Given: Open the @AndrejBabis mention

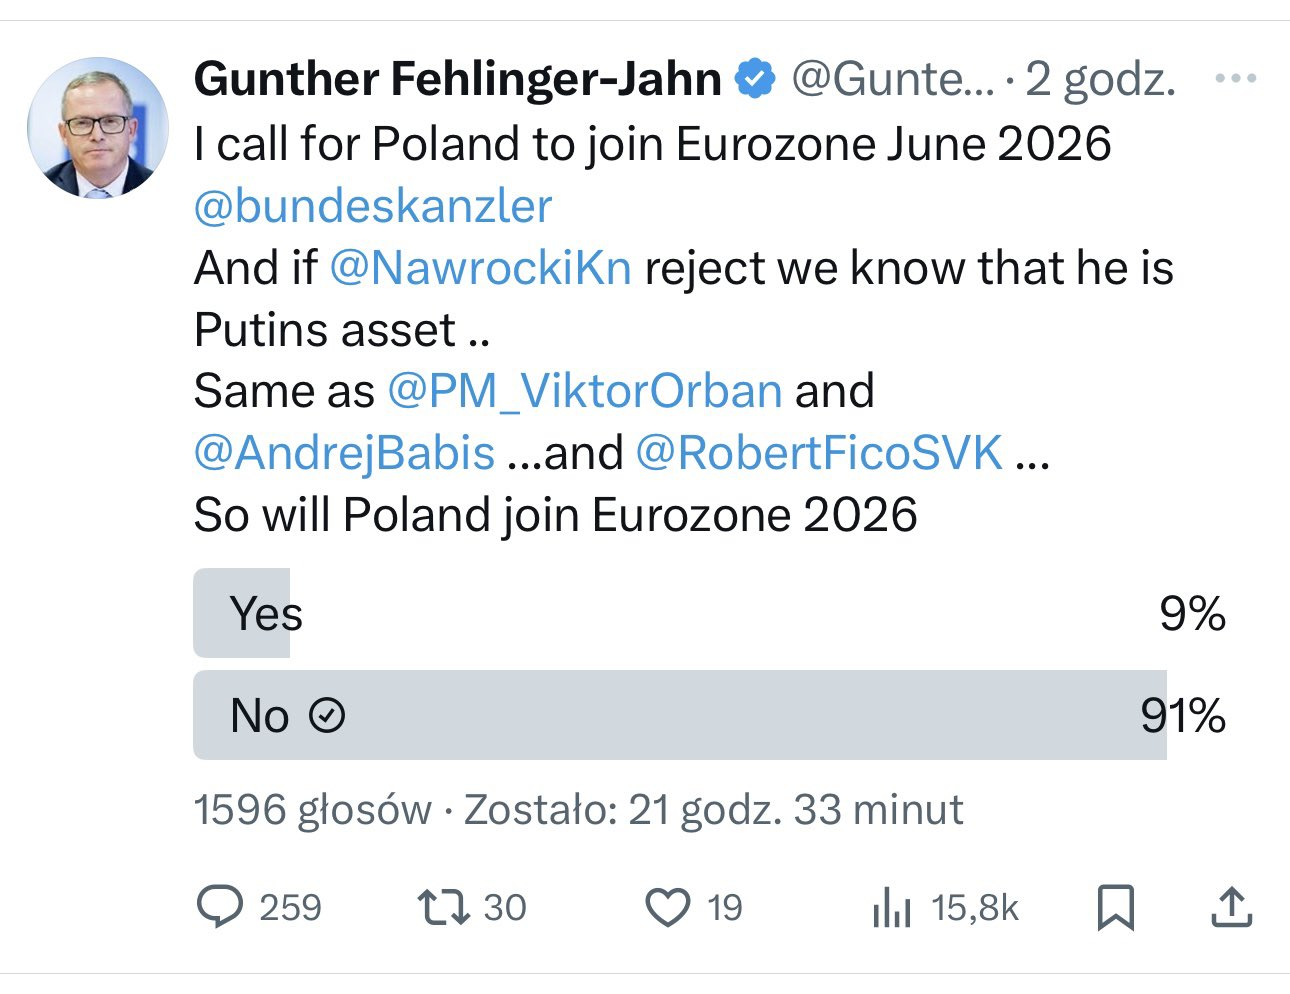Looking at the screenshot, I should [x=345, y=453].
